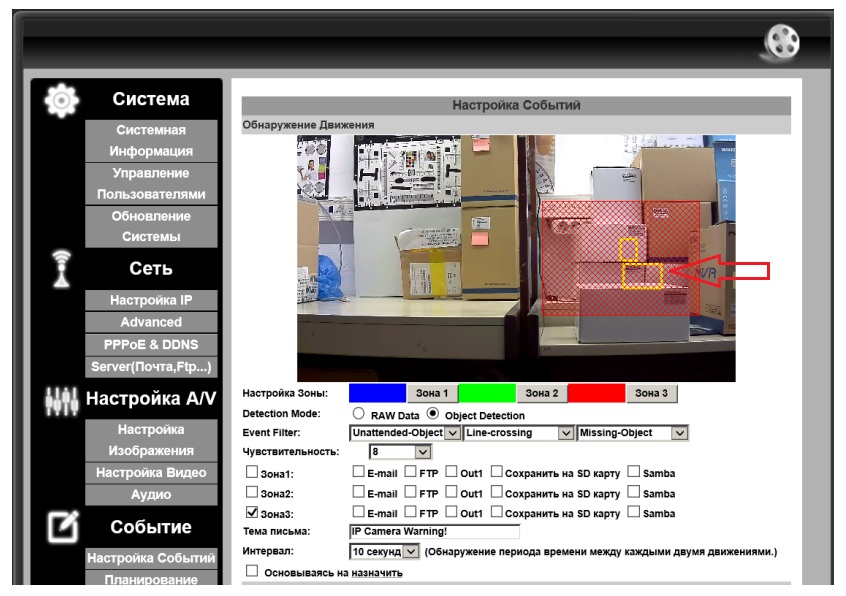846x596 pixels.
Task: Open the Чувствительность dropdown
Action: pyautogui.click(x=400, y=451)
